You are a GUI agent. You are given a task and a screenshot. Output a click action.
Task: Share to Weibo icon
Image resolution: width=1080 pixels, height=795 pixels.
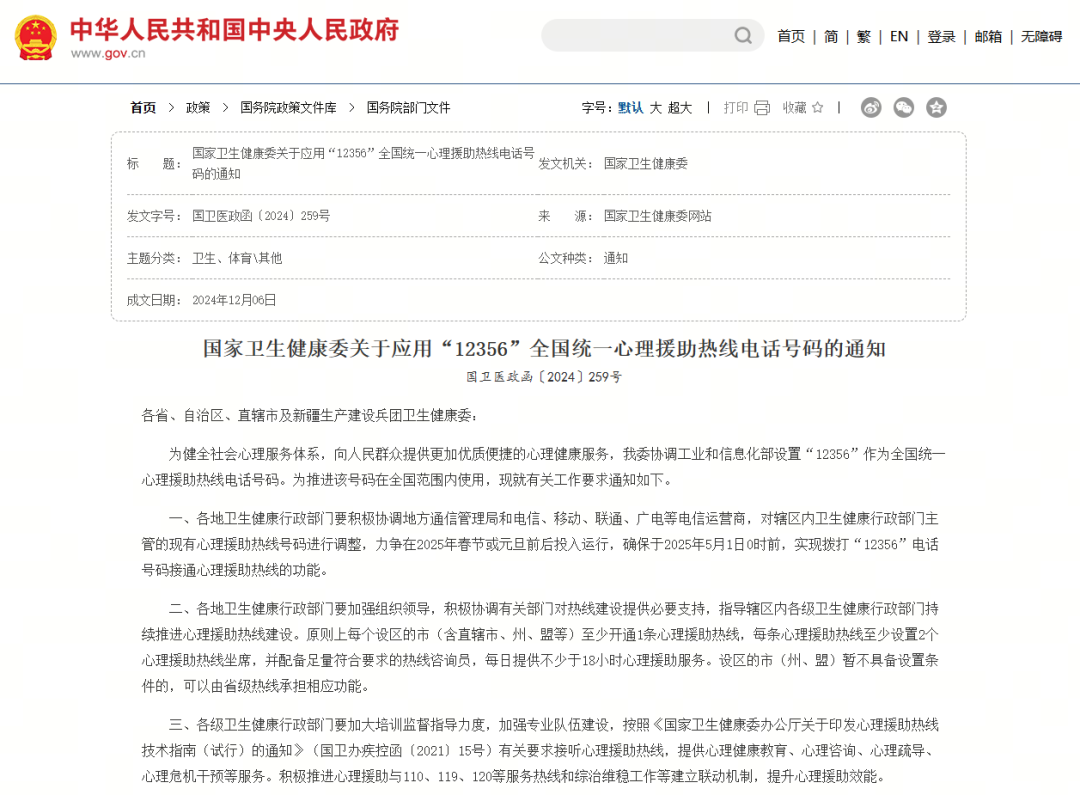pyautogui.click(x=871, y=107)
